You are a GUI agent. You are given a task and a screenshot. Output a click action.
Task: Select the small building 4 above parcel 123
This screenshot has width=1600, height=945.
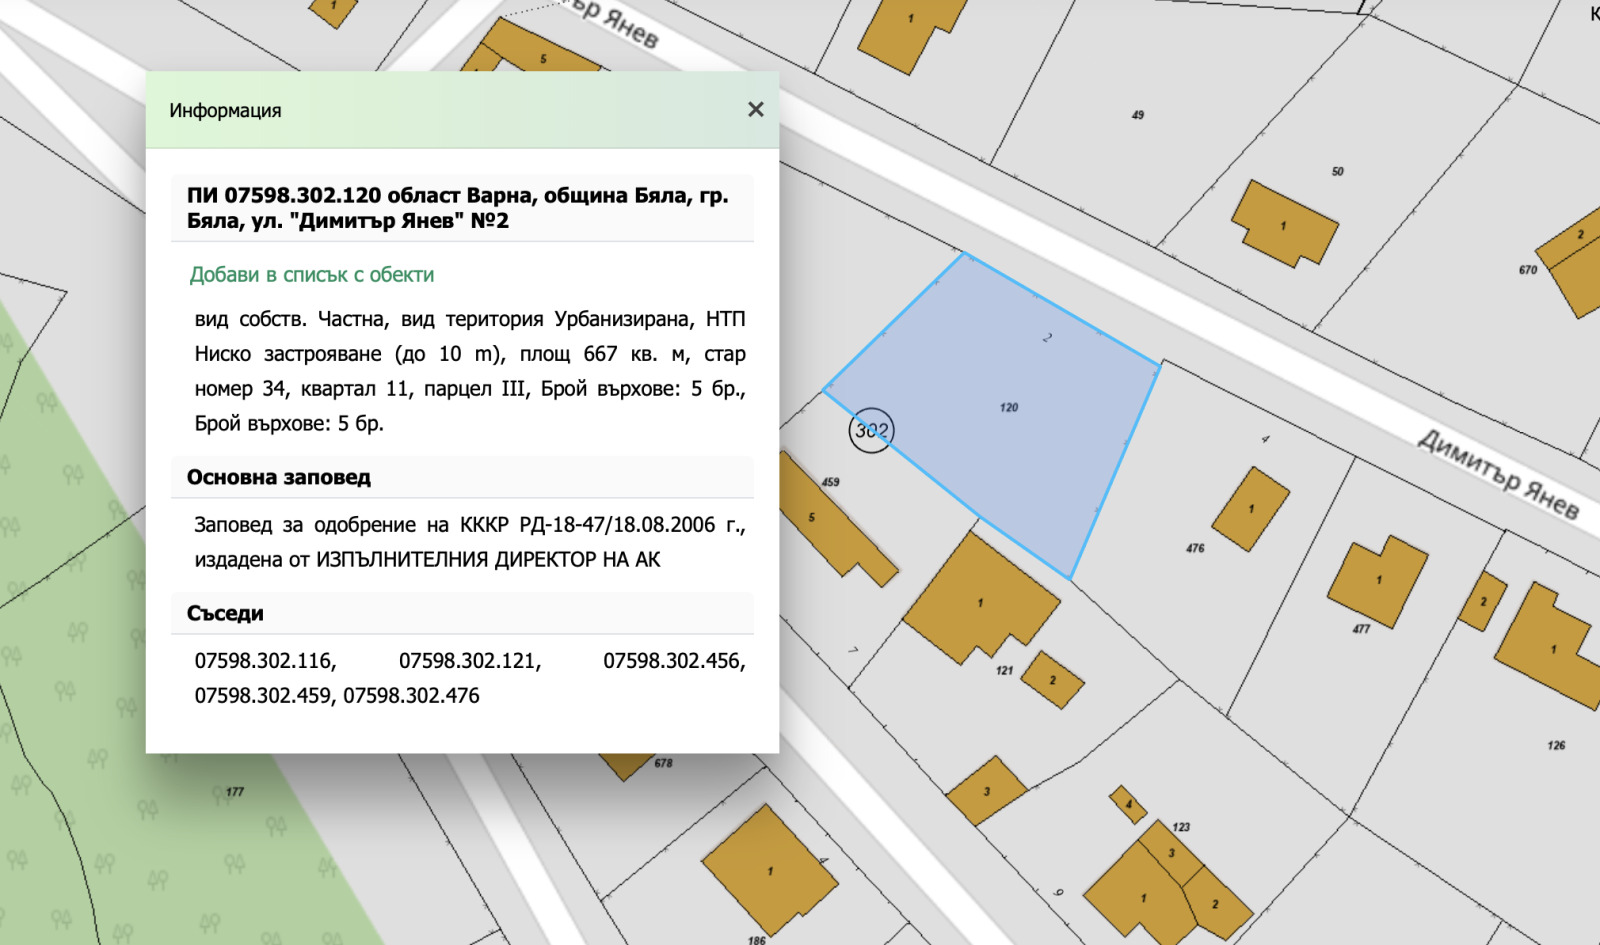[x=1128, y=804]
